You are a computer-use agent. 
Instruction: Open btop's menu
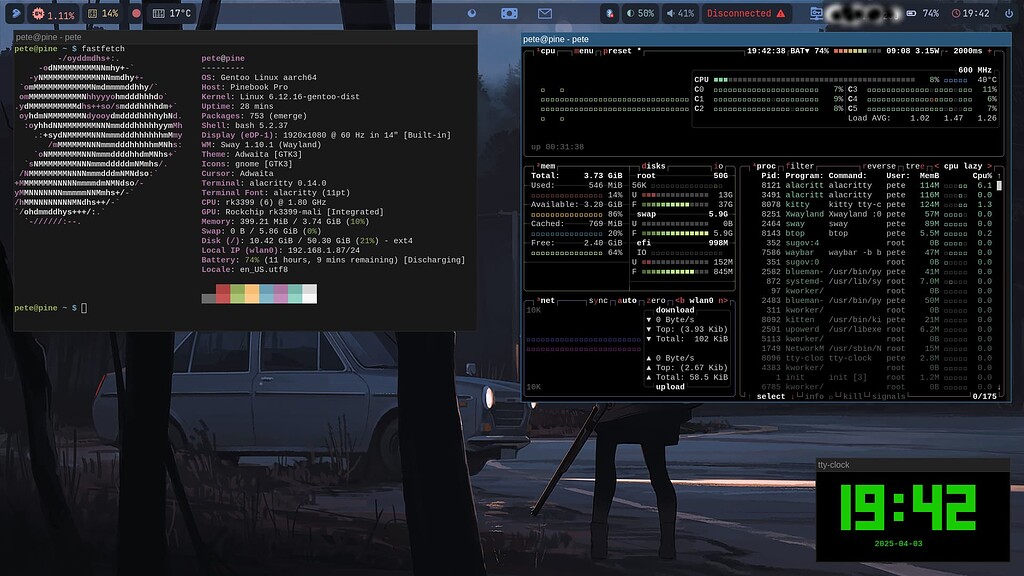pos(582,50)
